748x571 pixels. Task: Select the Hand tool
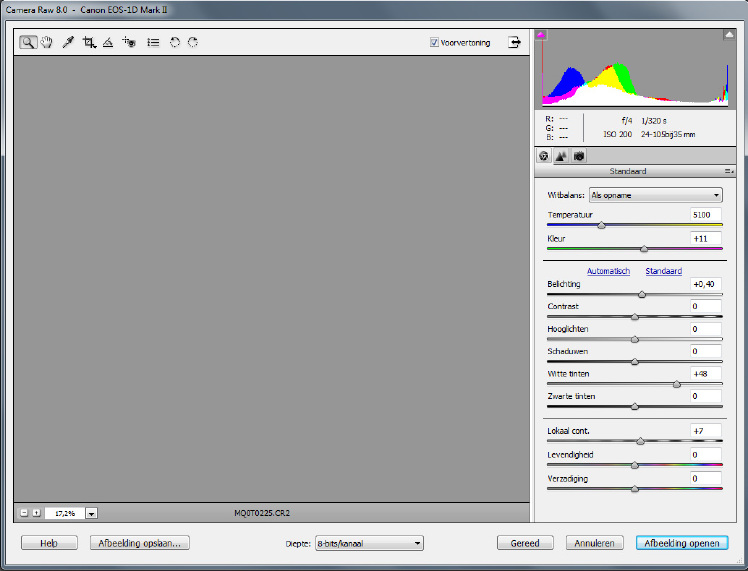46,42
